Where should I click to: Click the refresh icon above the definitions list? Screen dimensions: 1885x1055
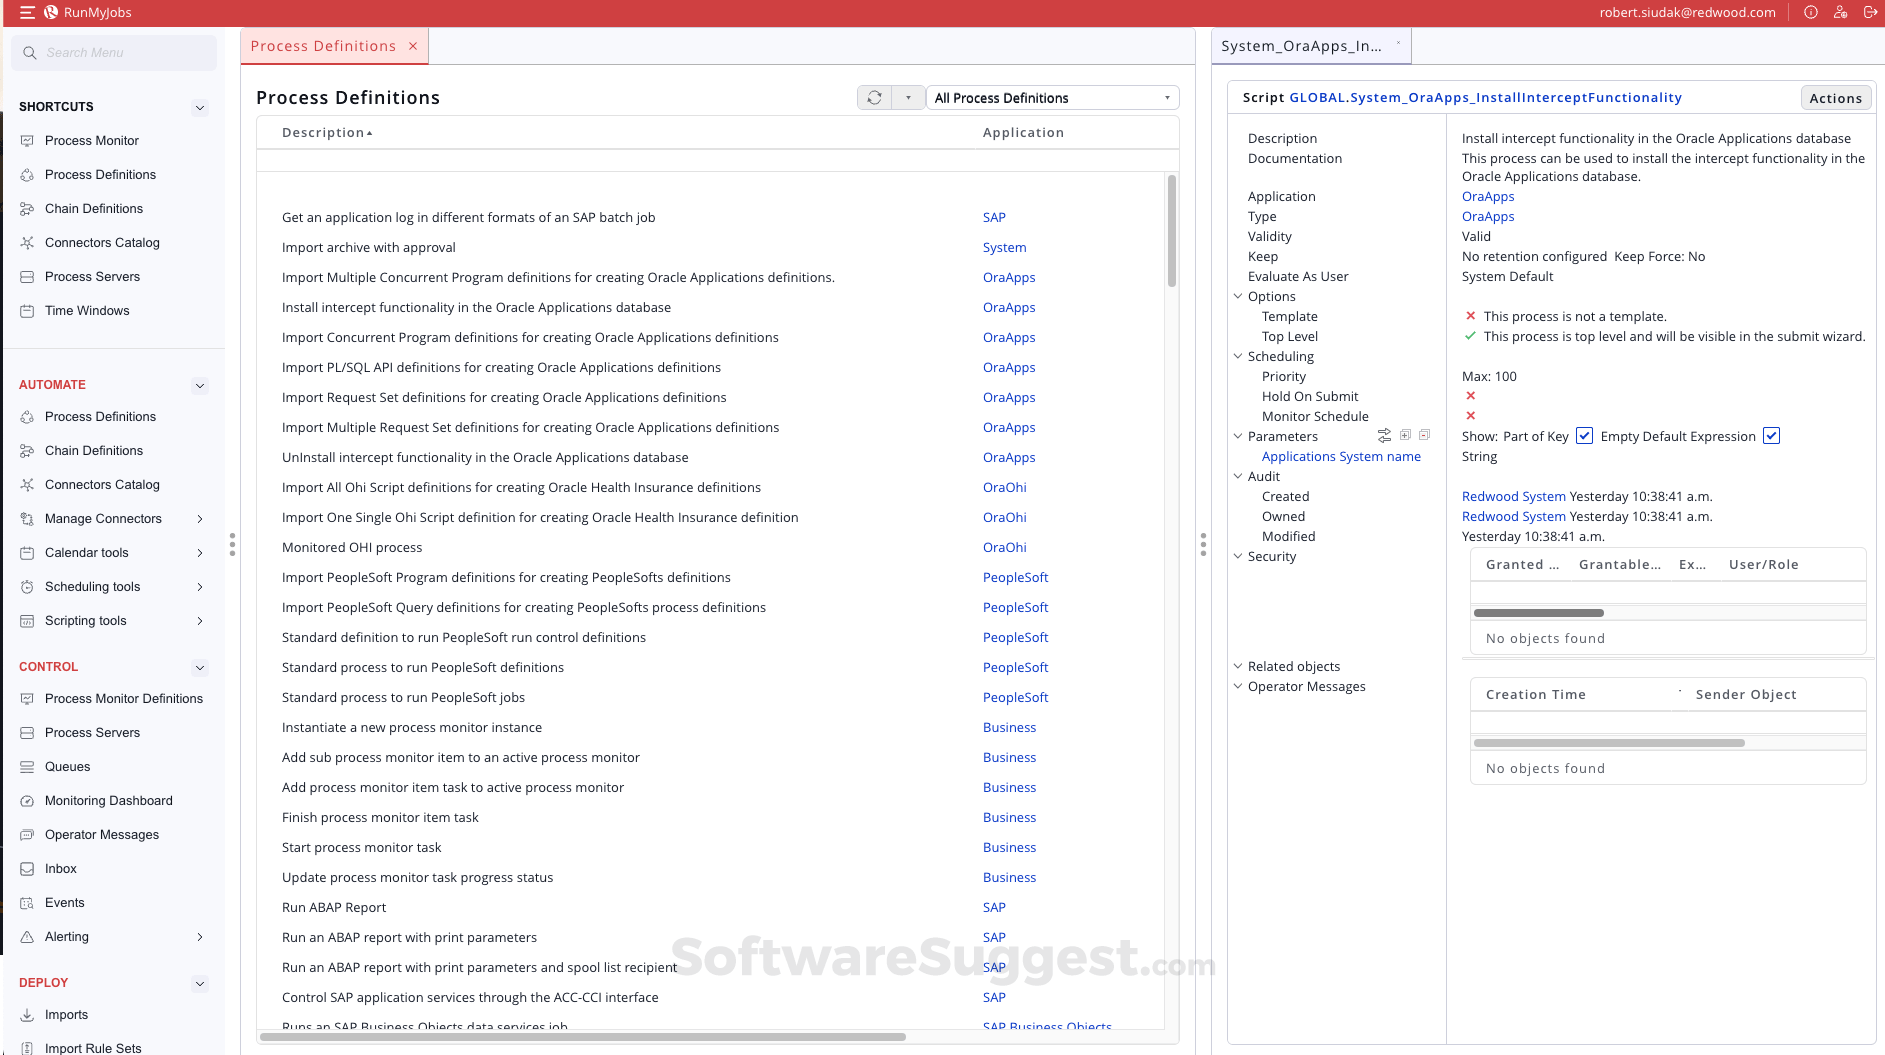[873, 97]
